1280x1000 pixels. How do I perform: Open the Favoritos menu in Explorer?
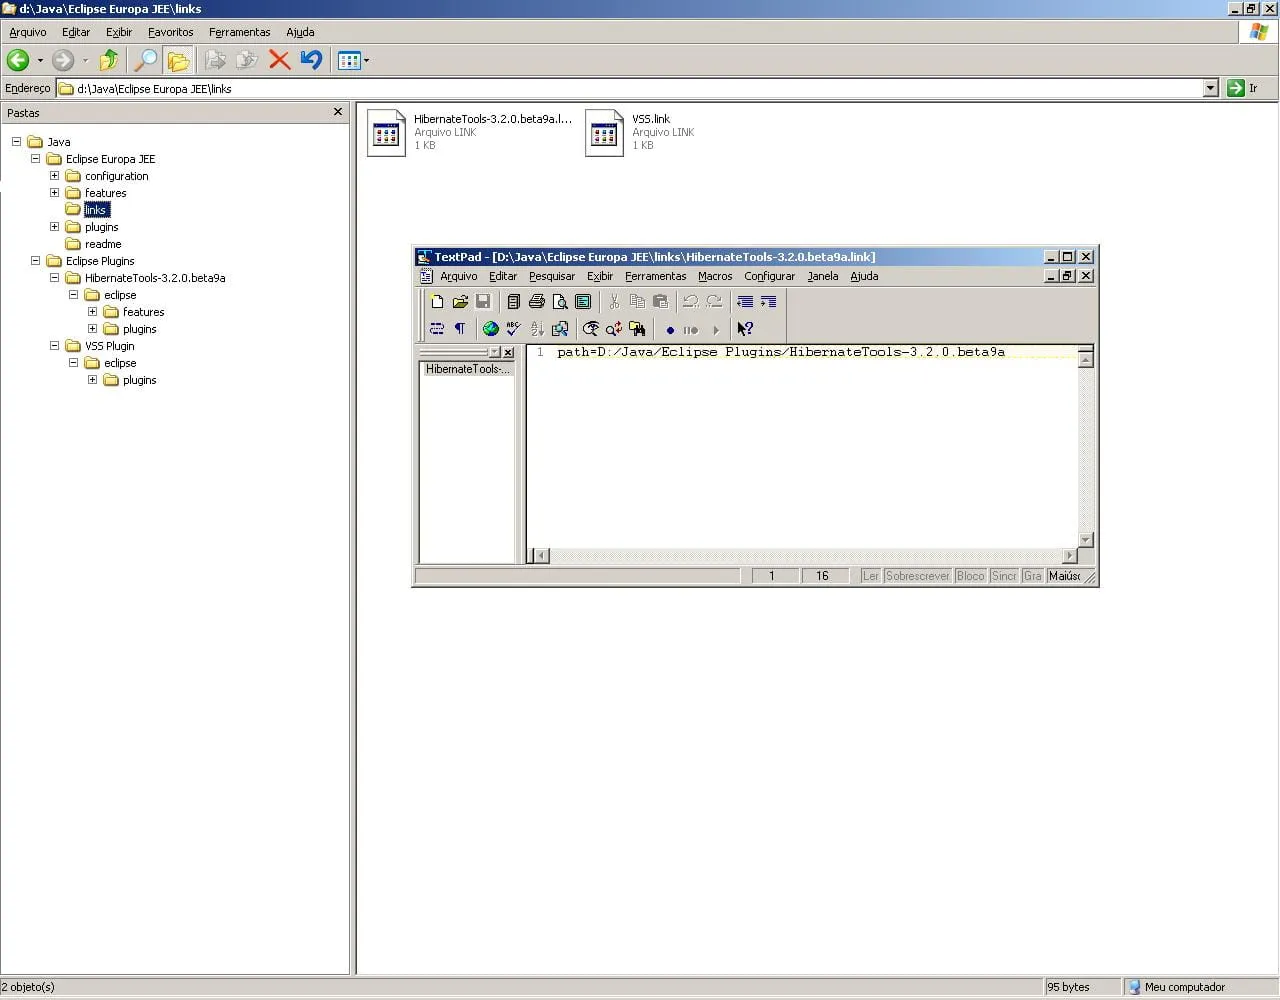[x=171, y=32]
